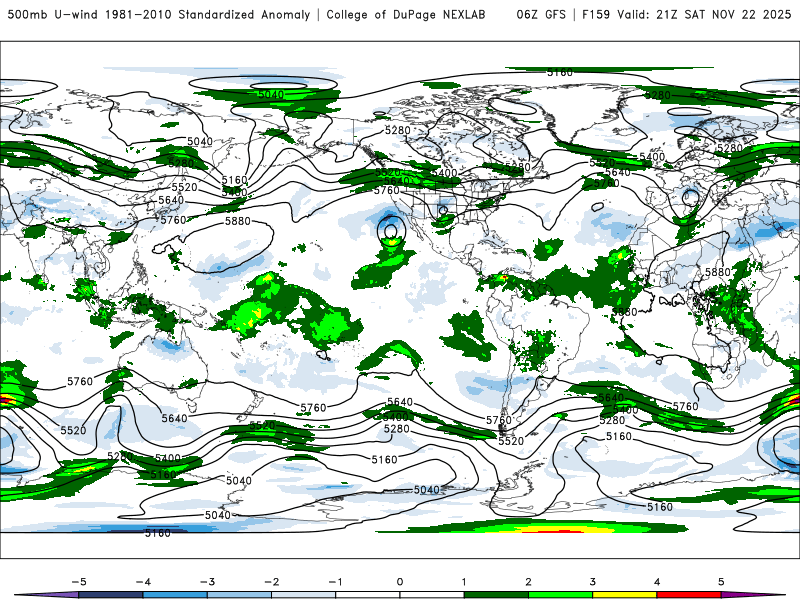Click the positive '4' colorbar tick label
The width and height of the screenshot is (800, 600).
(657, 582)
